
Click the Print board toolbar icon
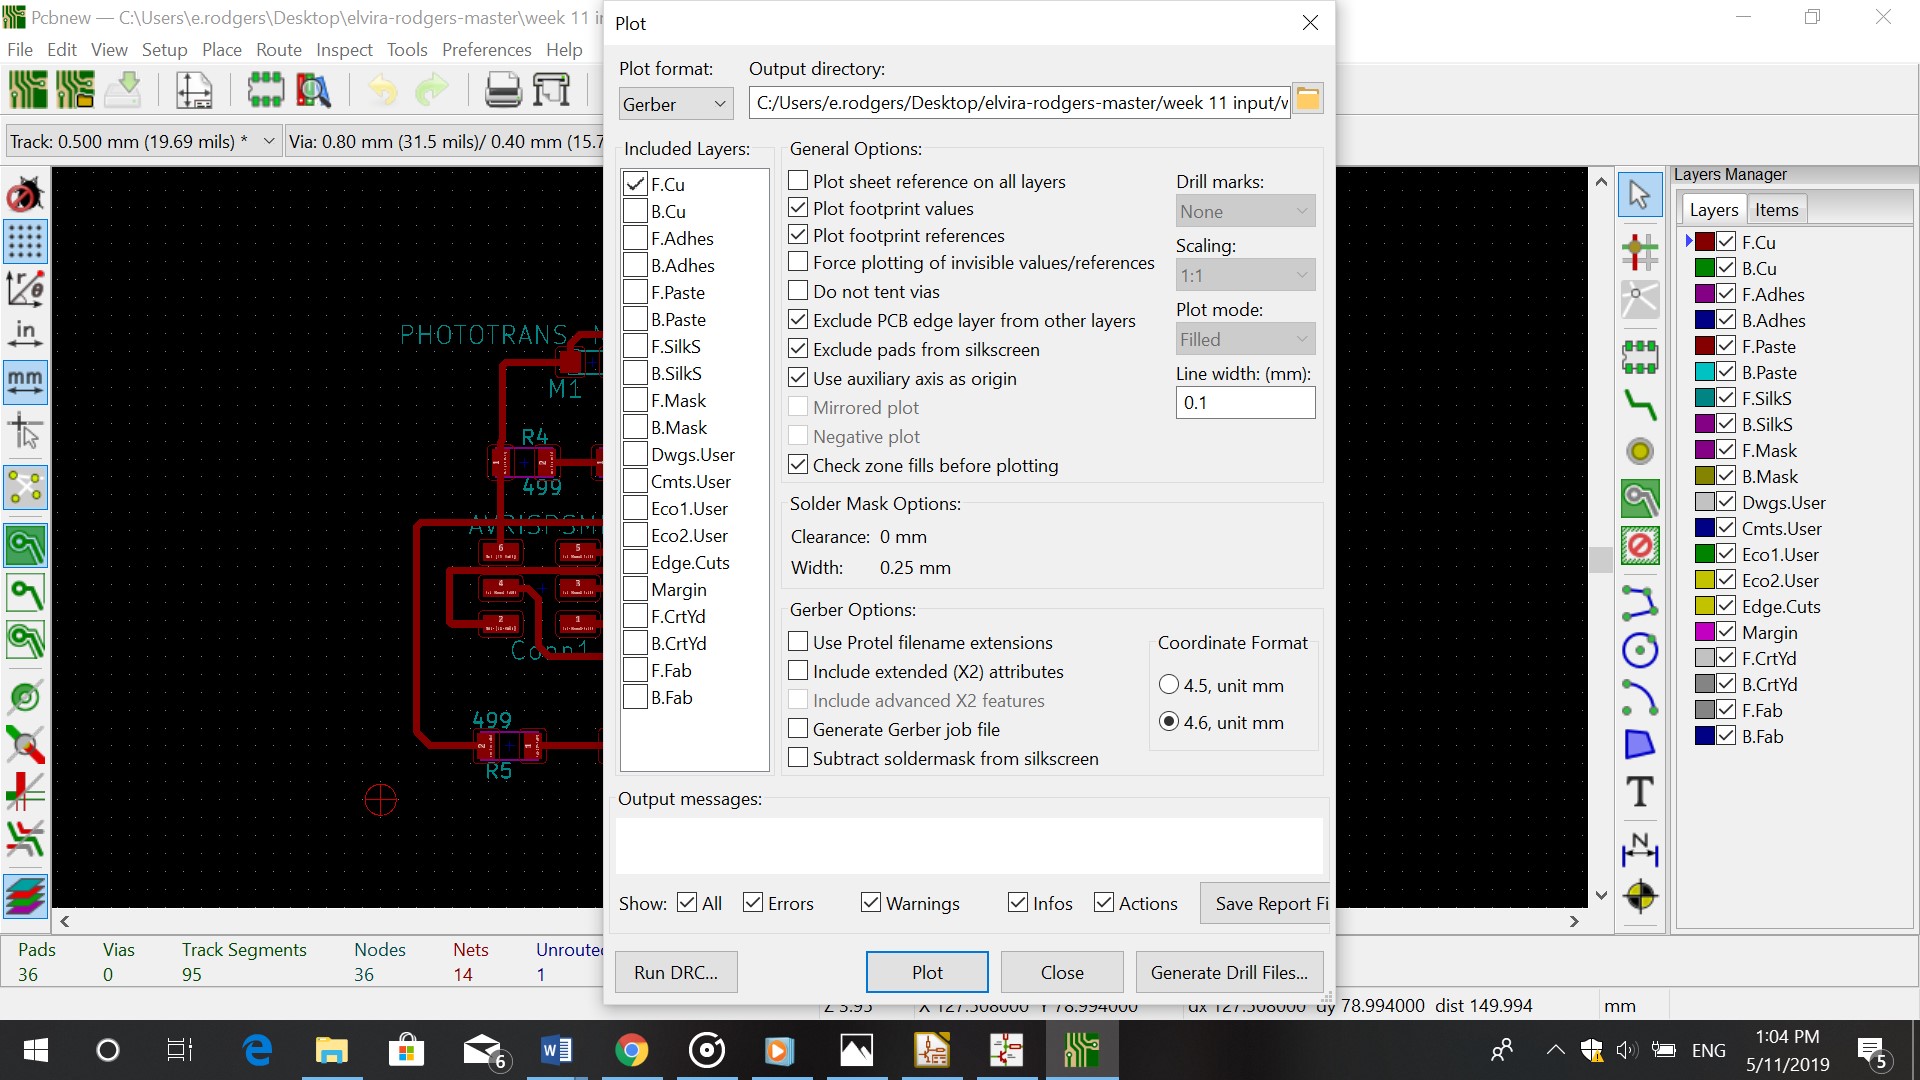503,91
